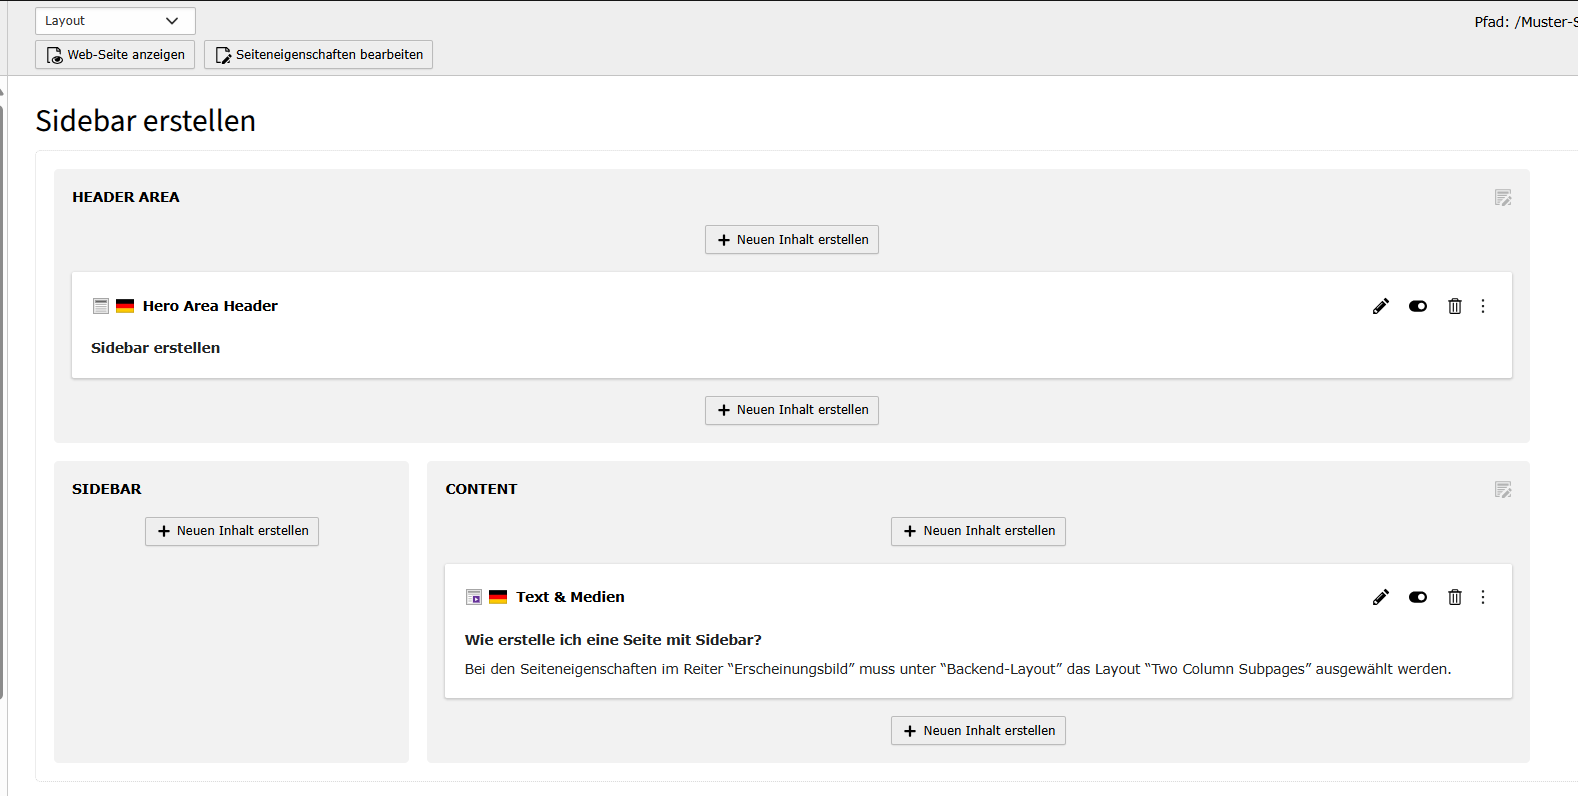This screenshot has height=796, width=1578.
Task: Add new content at top of Header Area
Action: coord(791,240)
